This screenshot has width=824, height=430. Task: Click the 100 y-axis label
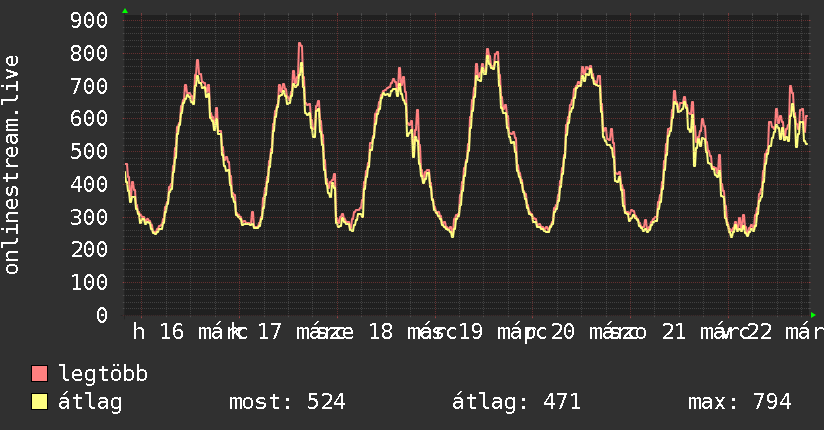89,282
